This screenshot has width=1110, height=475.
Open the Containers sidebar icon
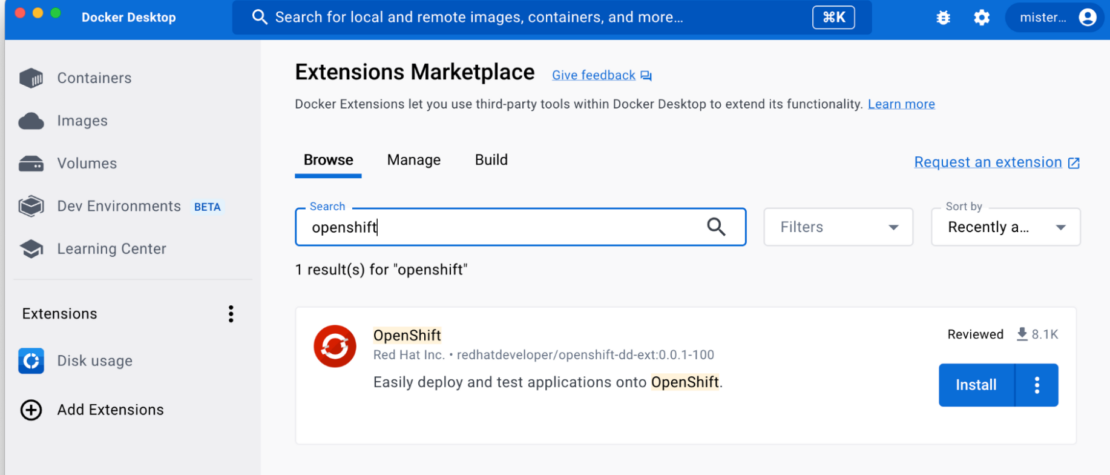[31, 78]
